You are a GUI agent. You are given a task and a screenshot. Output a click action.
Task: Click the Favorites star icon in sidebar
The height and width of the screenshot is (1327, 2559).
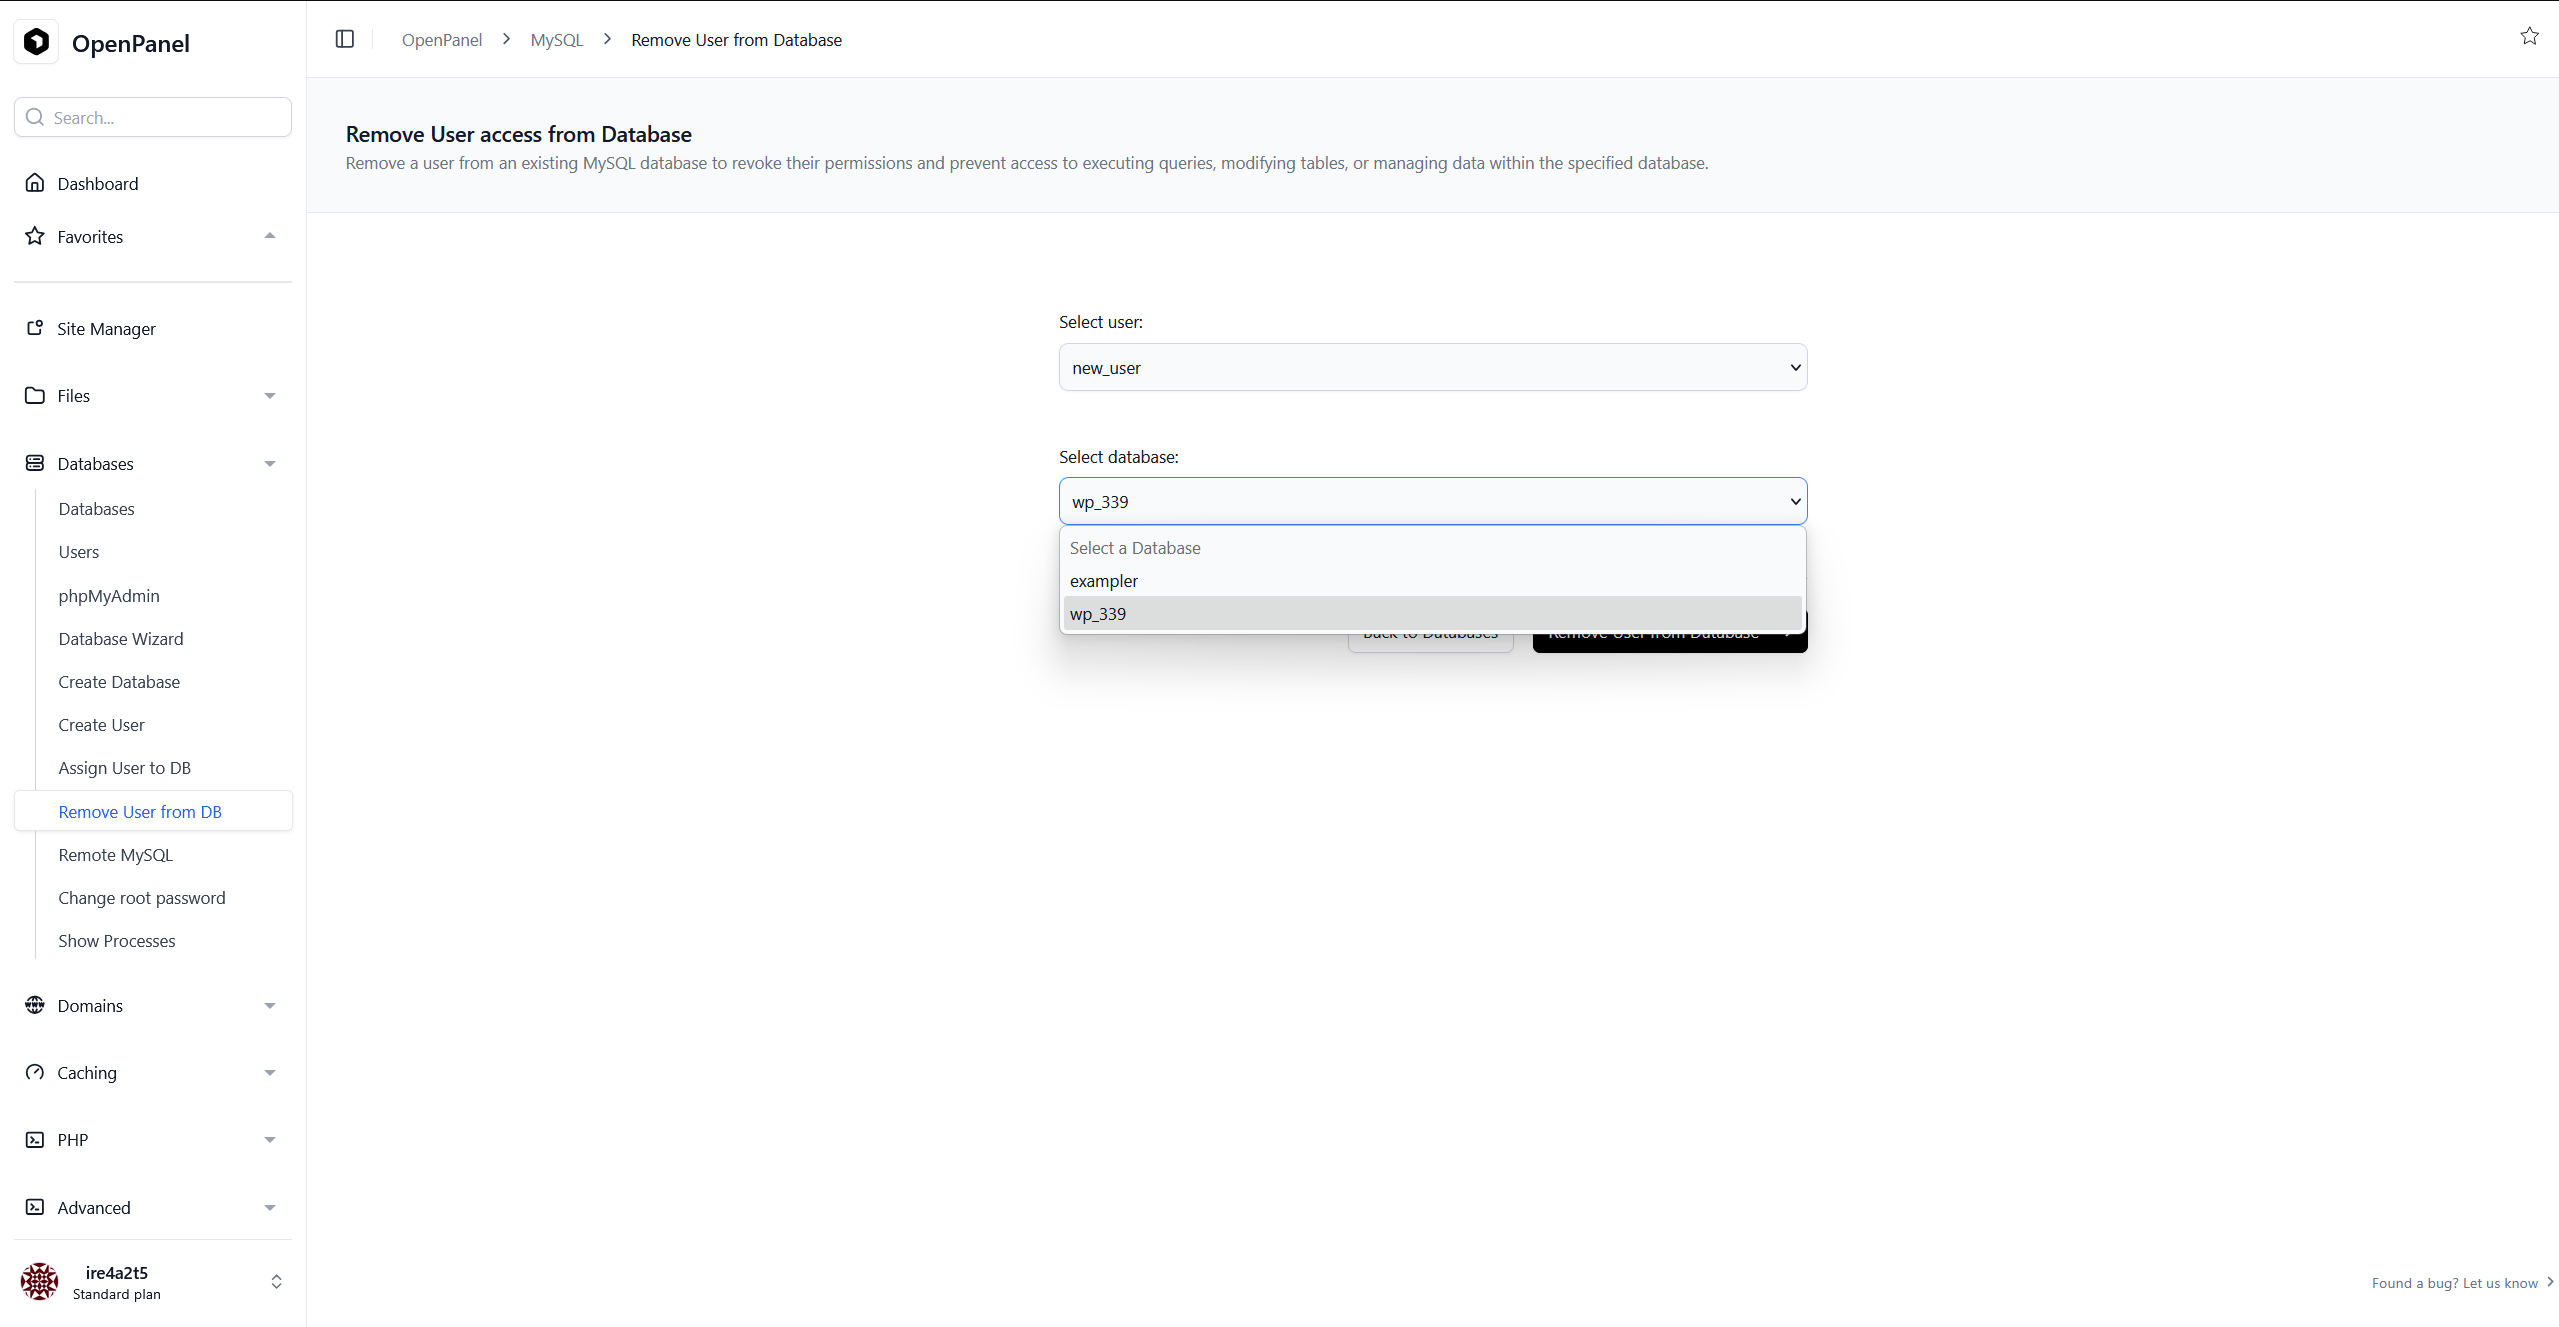click(34, 236)
